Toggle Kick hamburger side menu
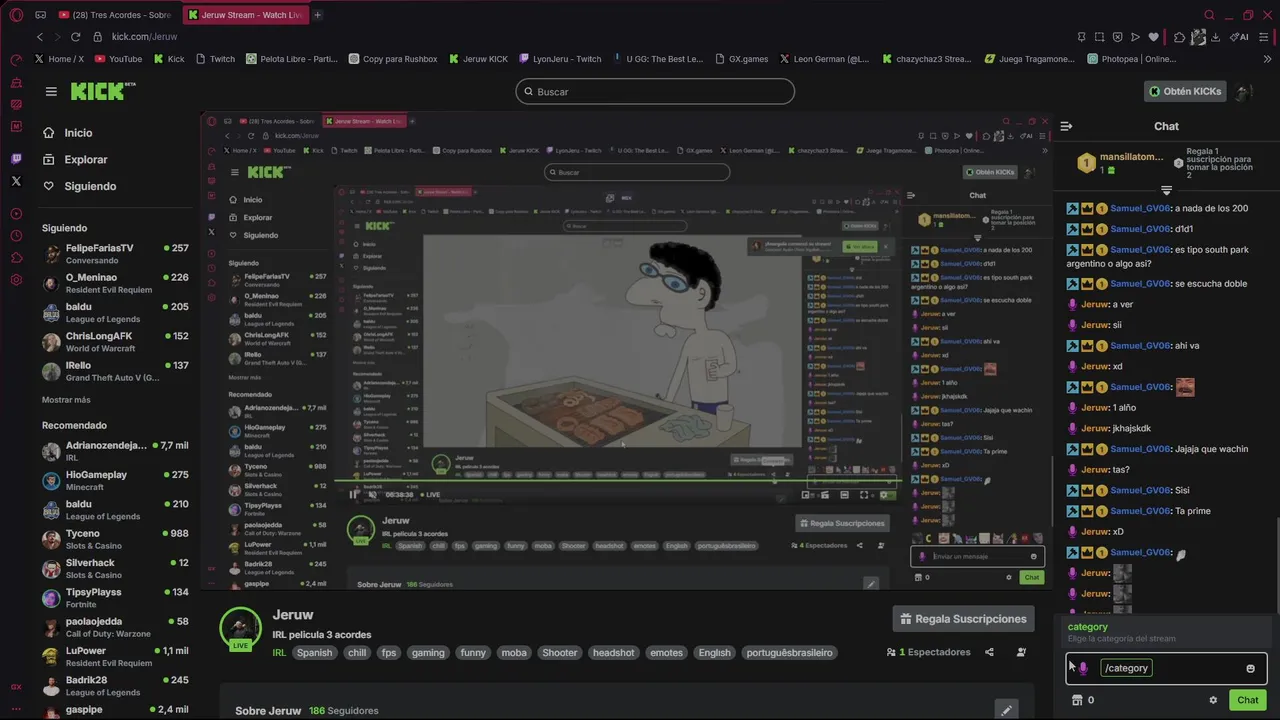The image size is (1280, 720). (x=51, y=91)
